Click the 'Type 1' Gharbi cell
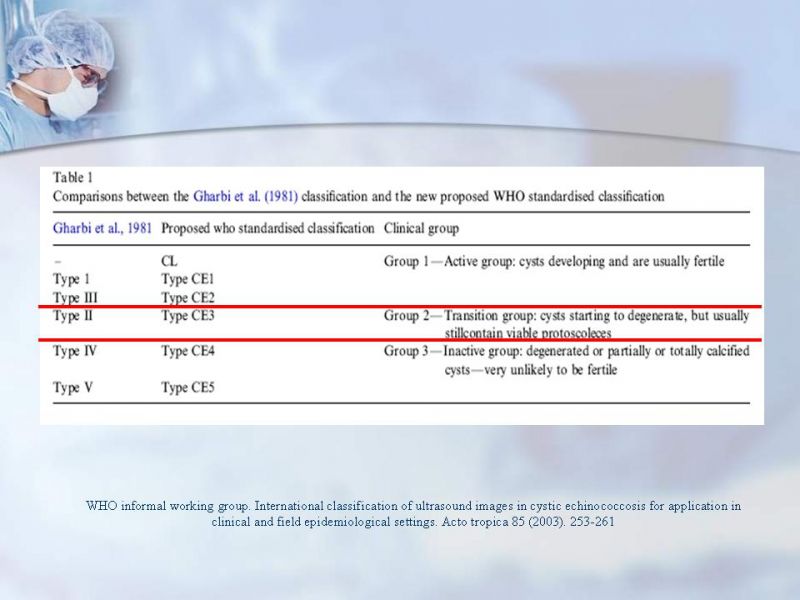The height and width of the screenshot is (600, 800). (71, 280)
